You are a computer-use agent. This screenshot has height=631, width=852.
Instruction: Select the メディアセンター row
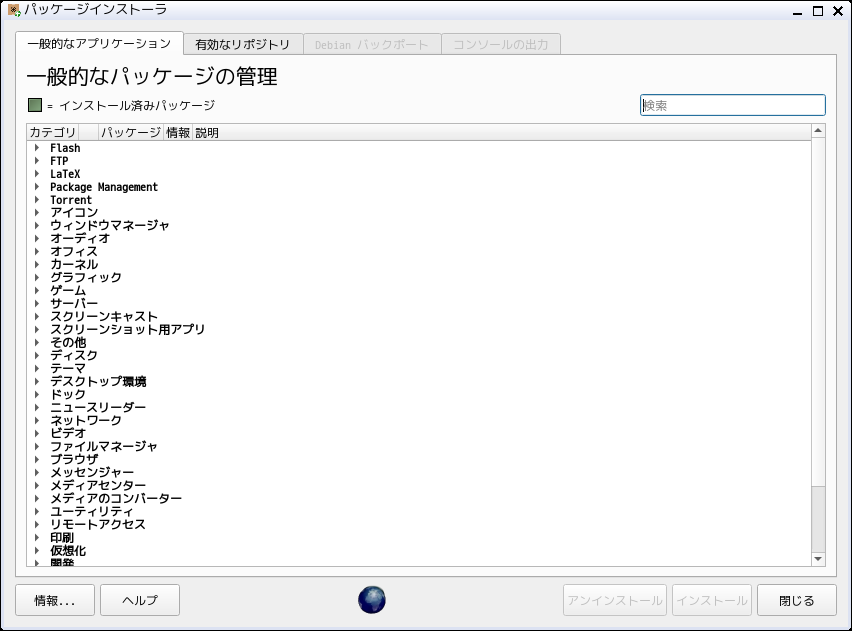point(419,485)
